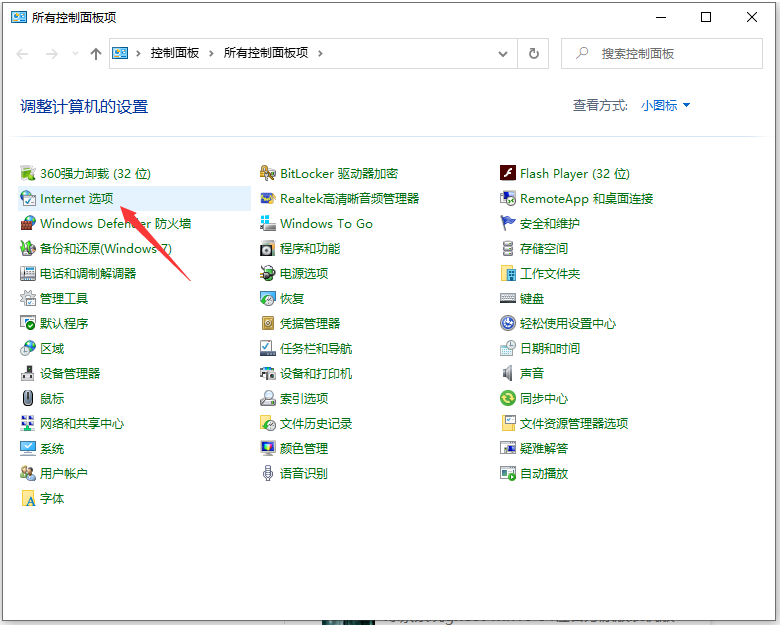Click the Flash Player (32 位) icon
The image size is (780, 625).
click(508, 174)
